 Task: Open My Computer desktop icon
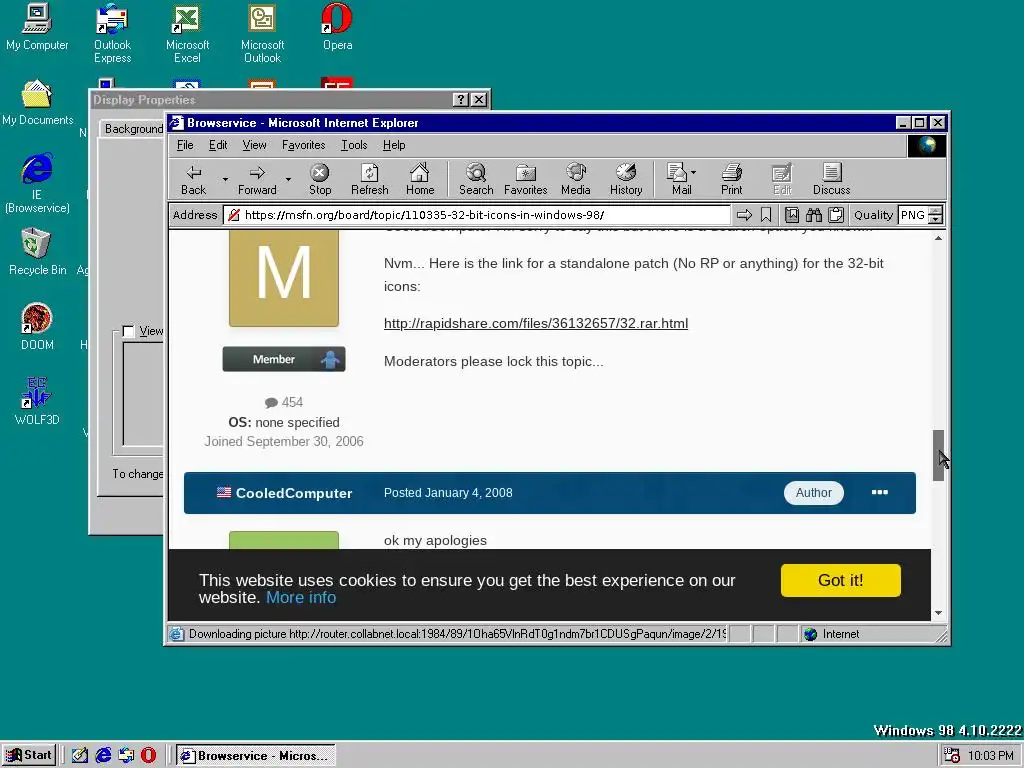point(37,27)
